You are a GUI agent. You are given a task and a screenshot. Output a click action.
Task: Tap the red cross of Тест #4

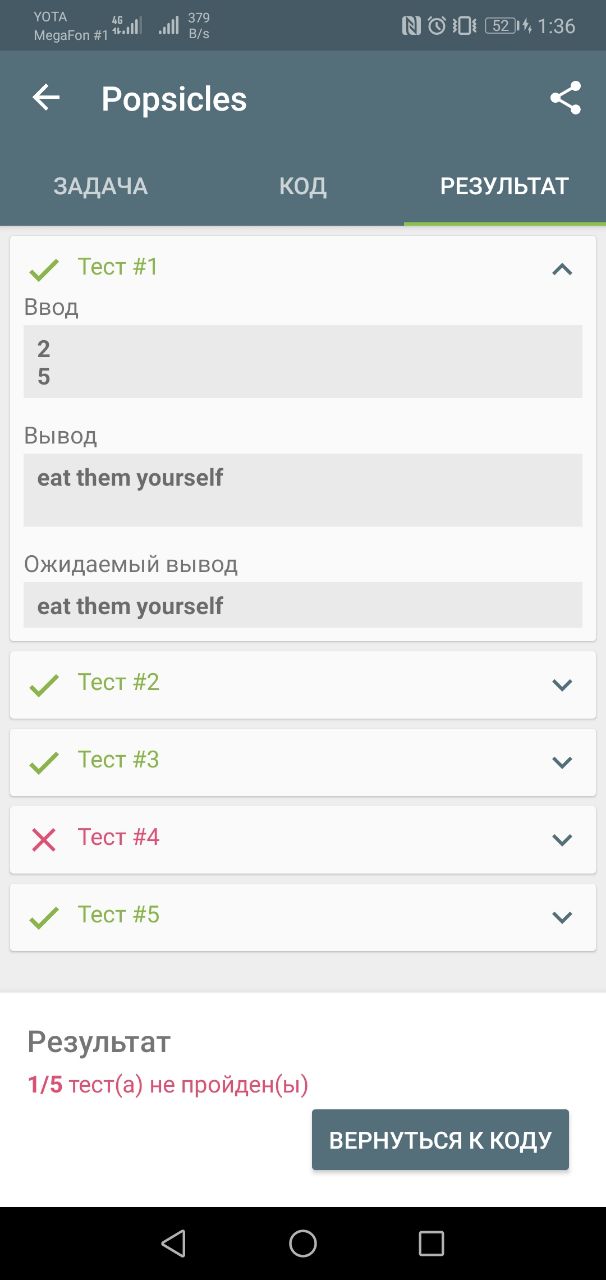click(x=43, y=839)
